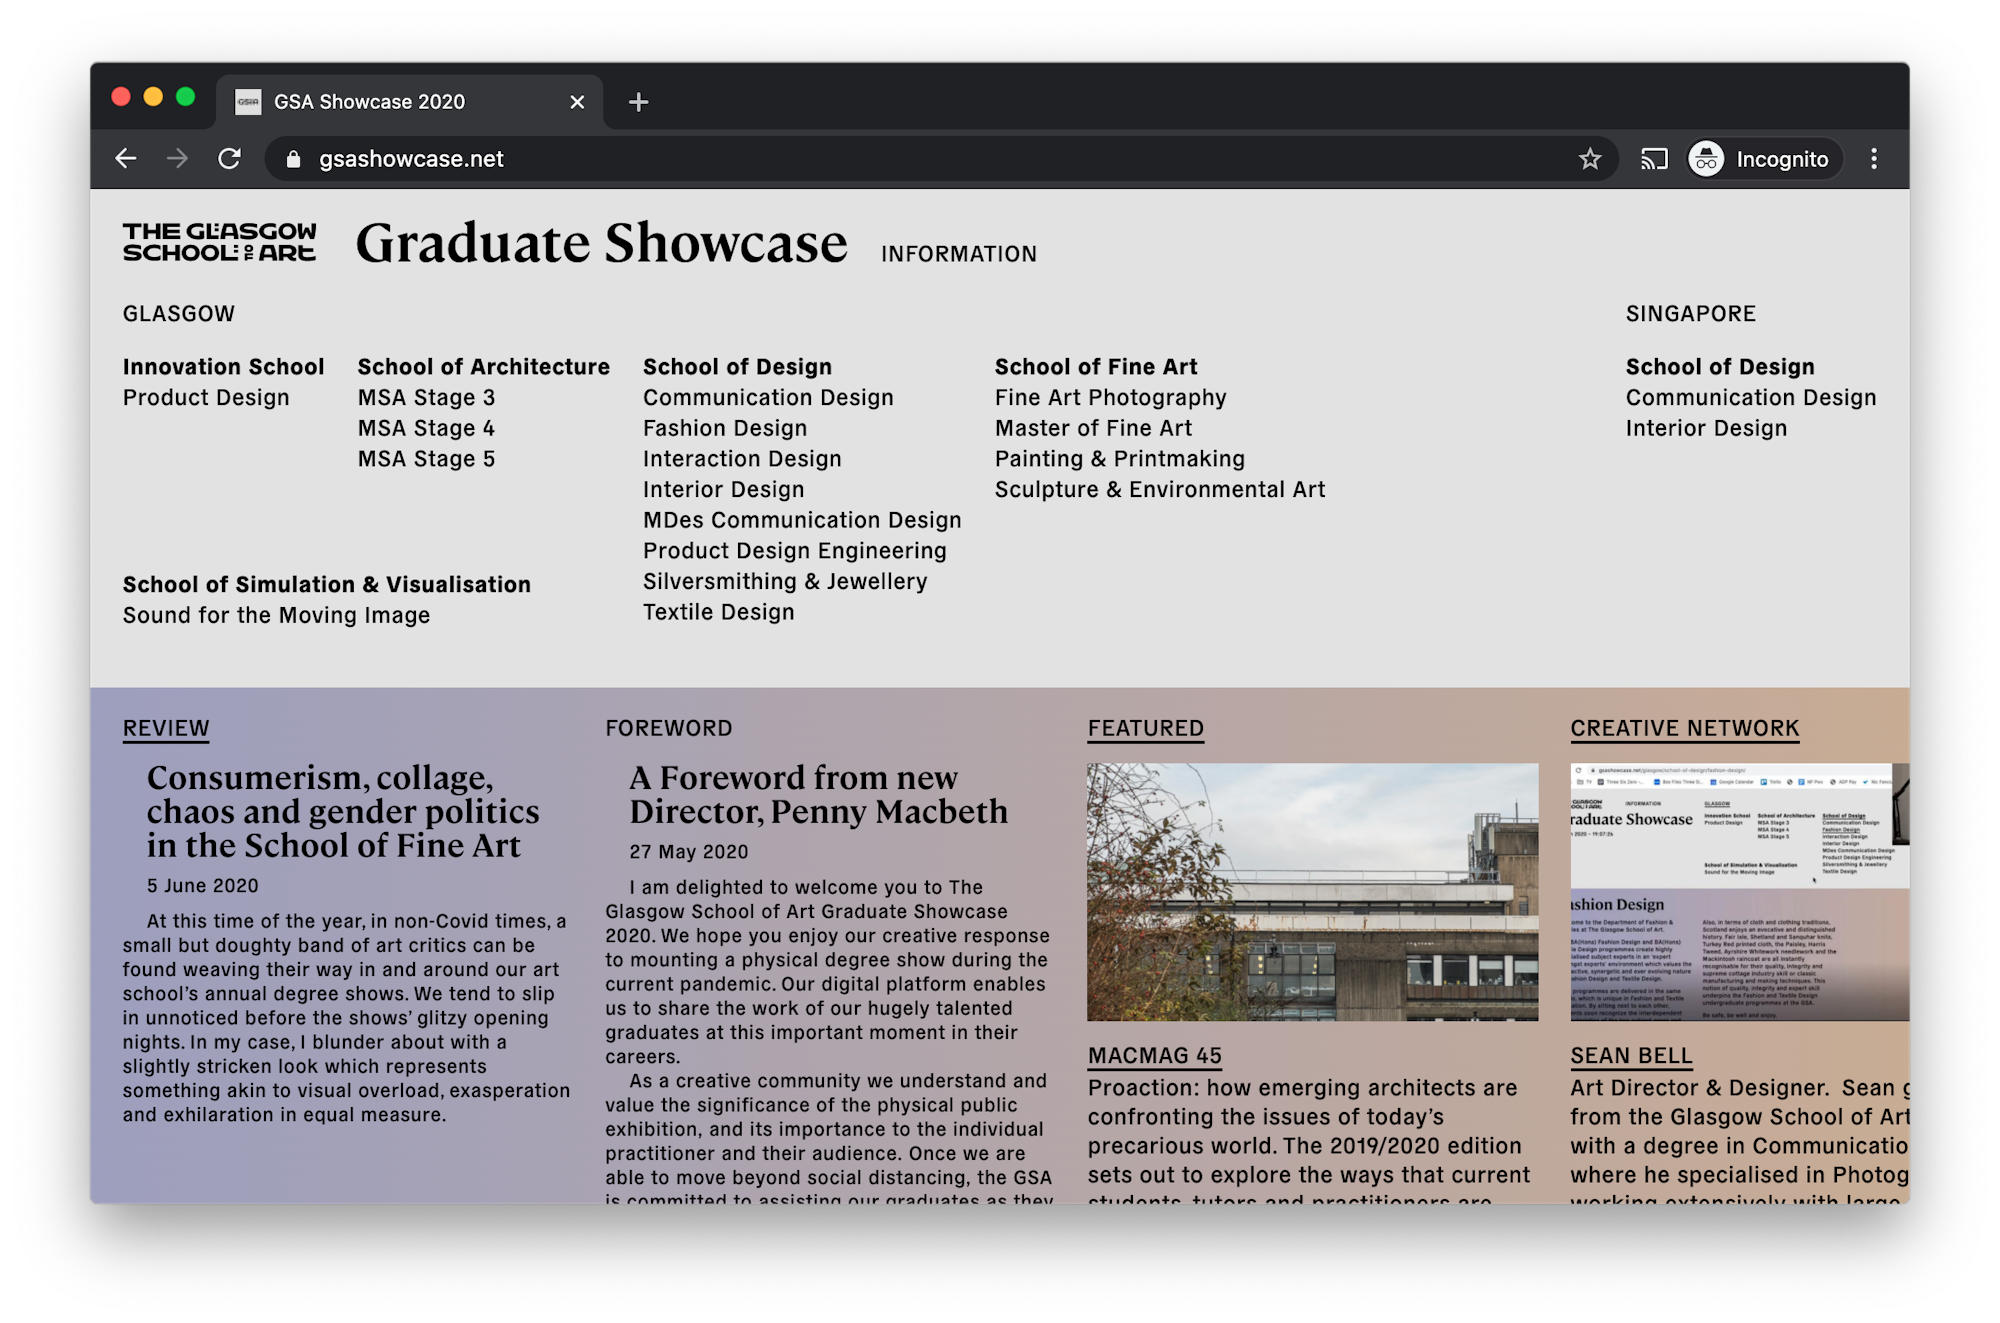Open the MacMag building photo thumbnail

(x=1313, y=892)
